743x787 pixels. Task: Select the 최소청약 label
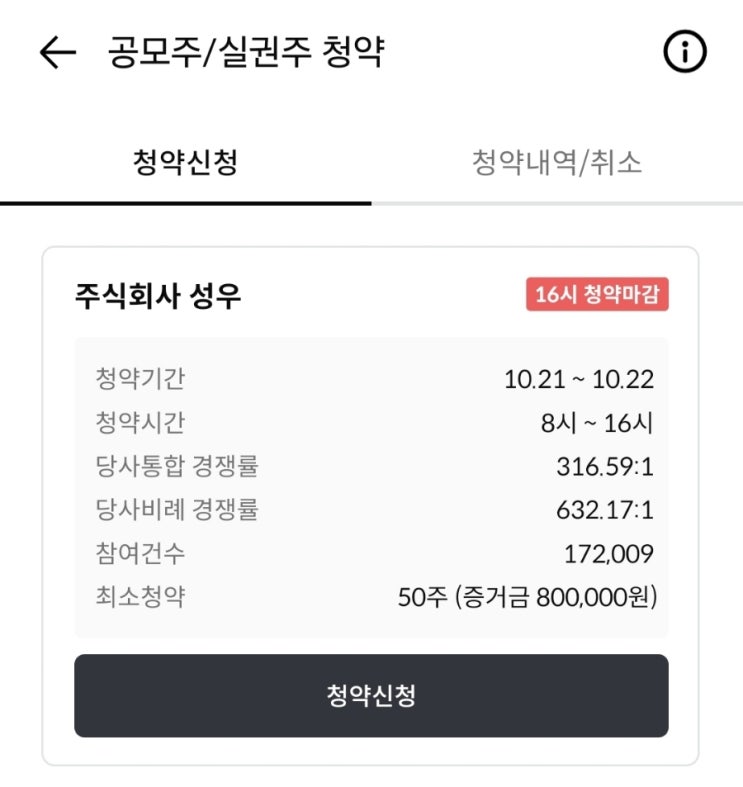[x=140, y=597]
